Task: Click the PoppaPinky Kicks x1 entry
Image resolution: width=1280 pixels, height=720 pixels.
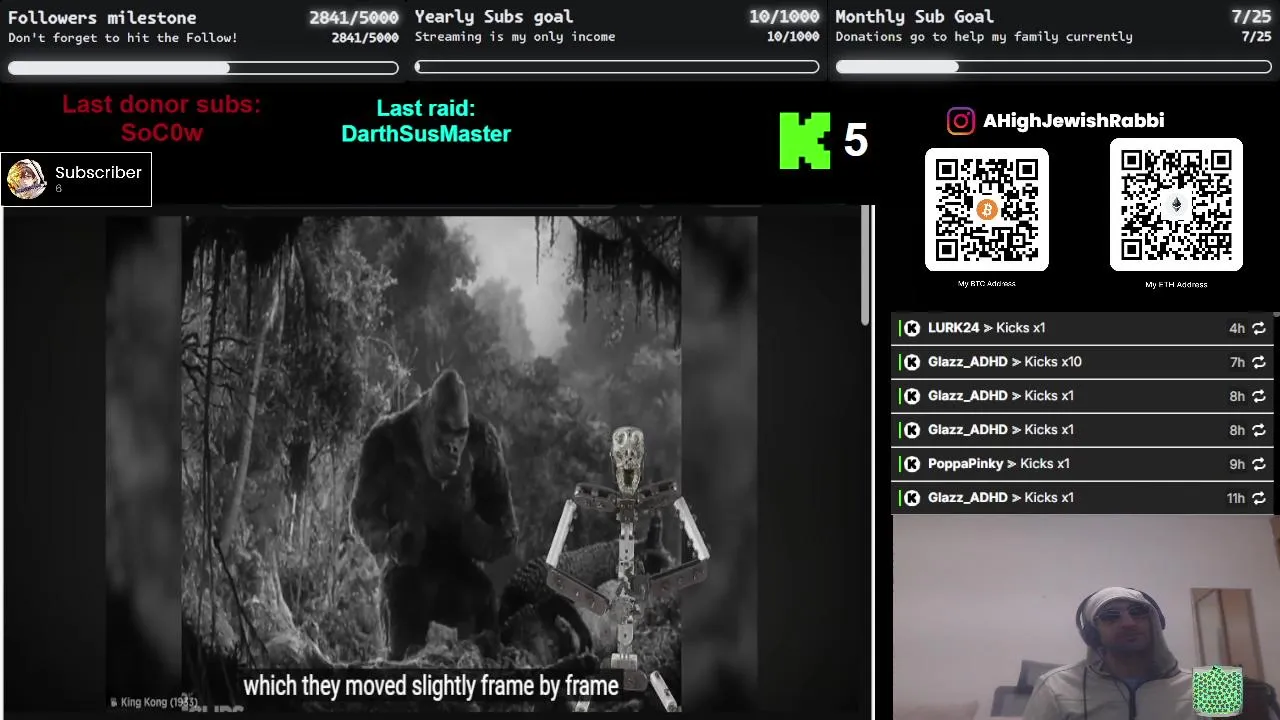Action: [1082, 464]
